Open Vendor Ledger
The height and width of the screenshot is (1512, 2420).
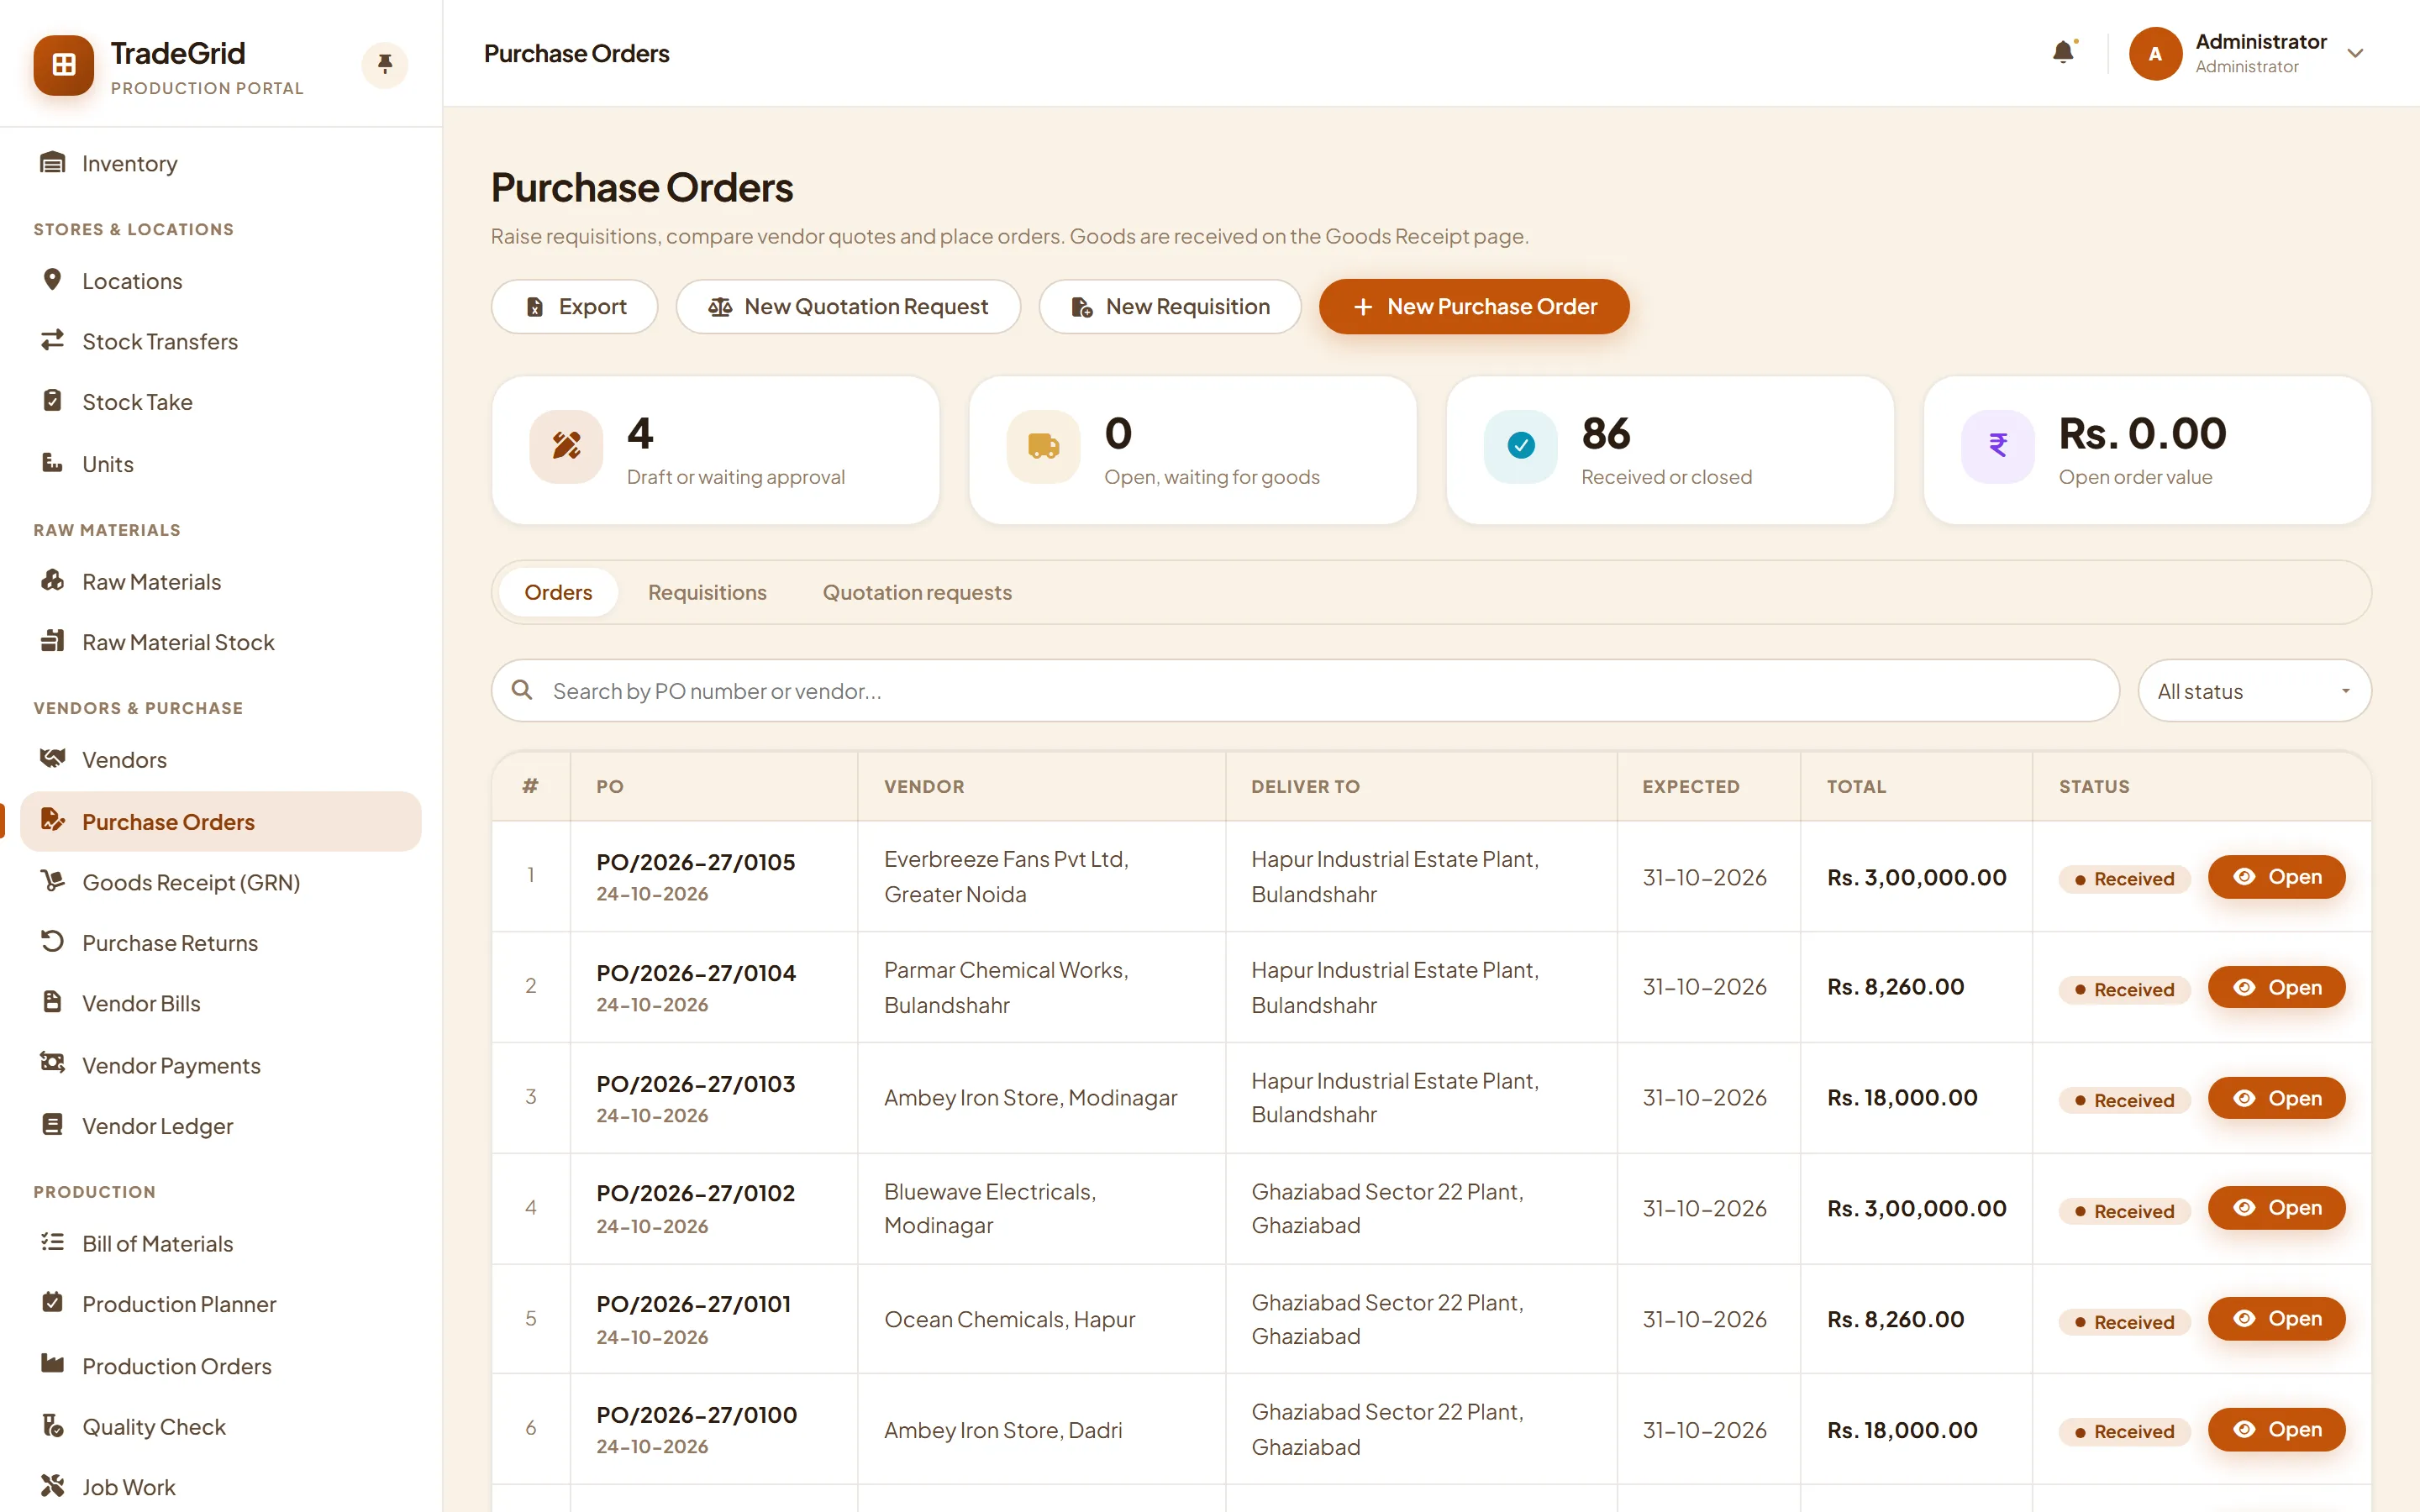click(x=221, y=1126)
